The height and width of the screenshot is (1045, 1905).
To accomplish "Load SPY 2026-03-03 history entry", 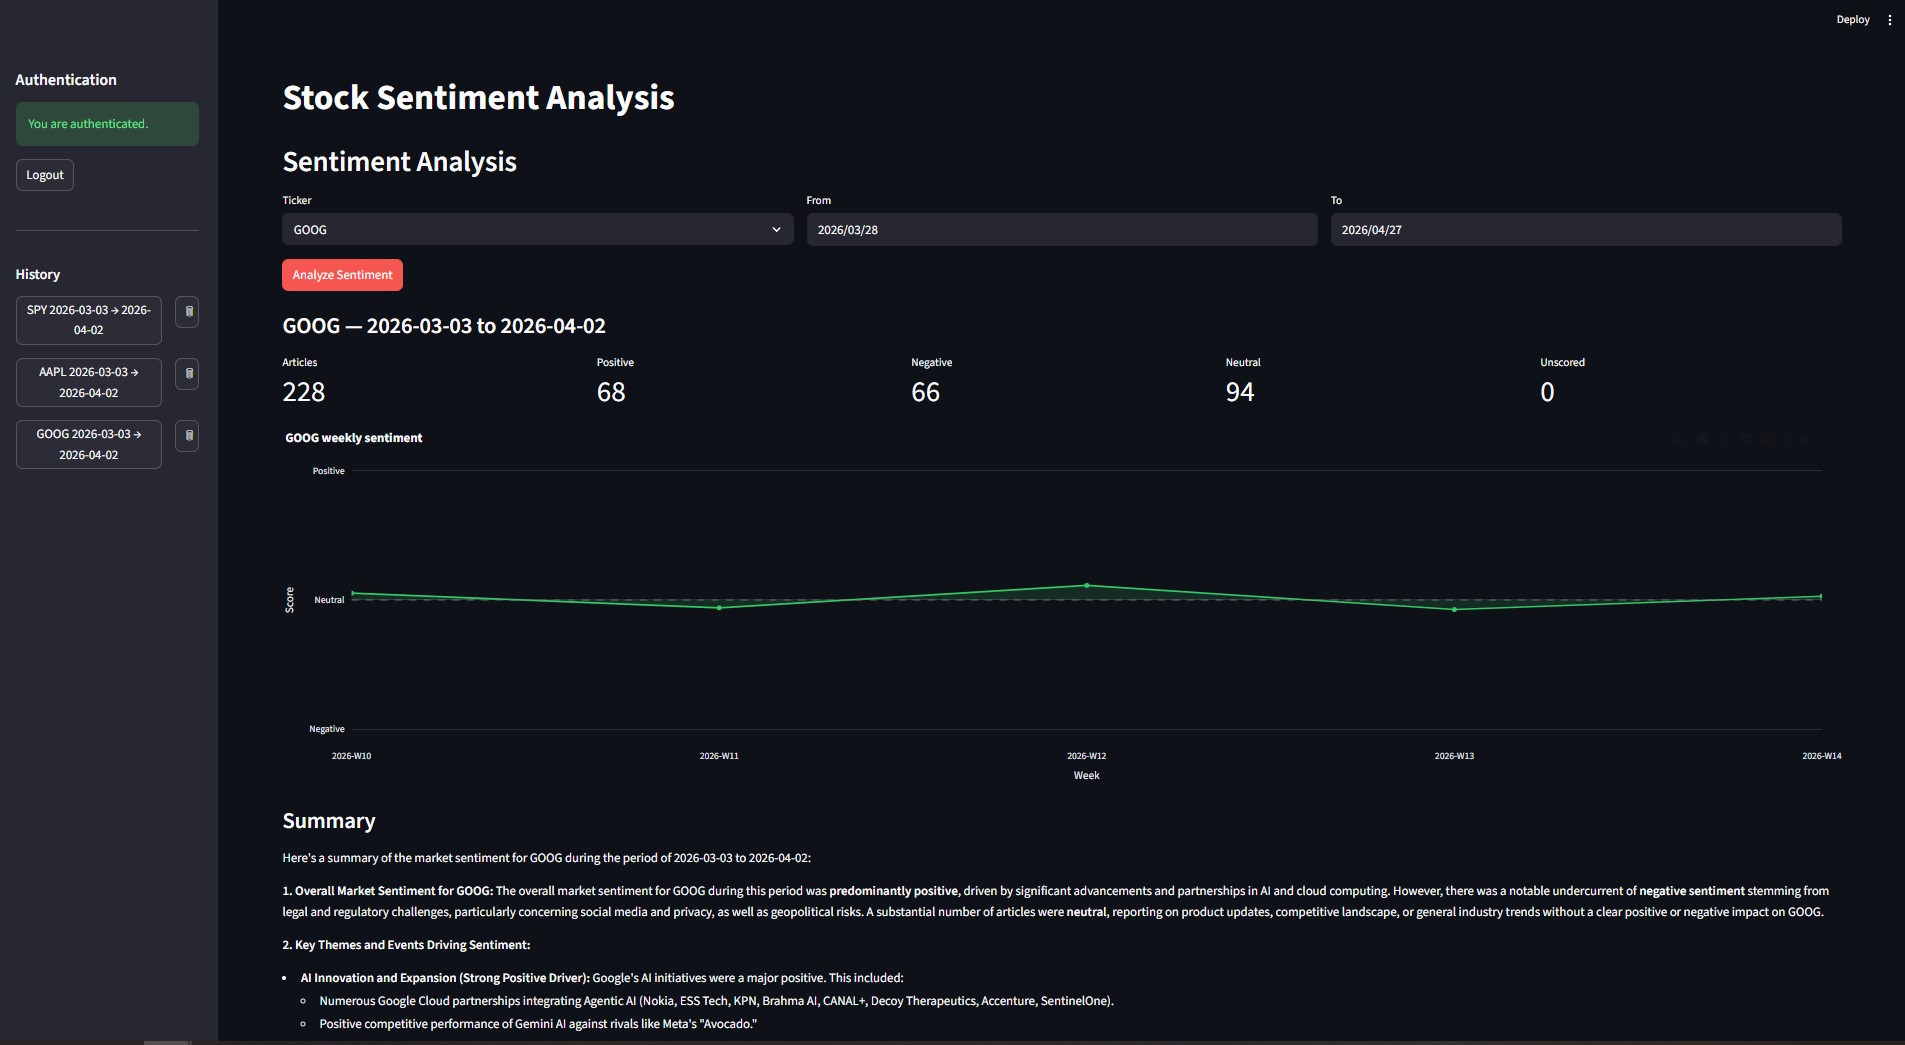I will 89,320.
